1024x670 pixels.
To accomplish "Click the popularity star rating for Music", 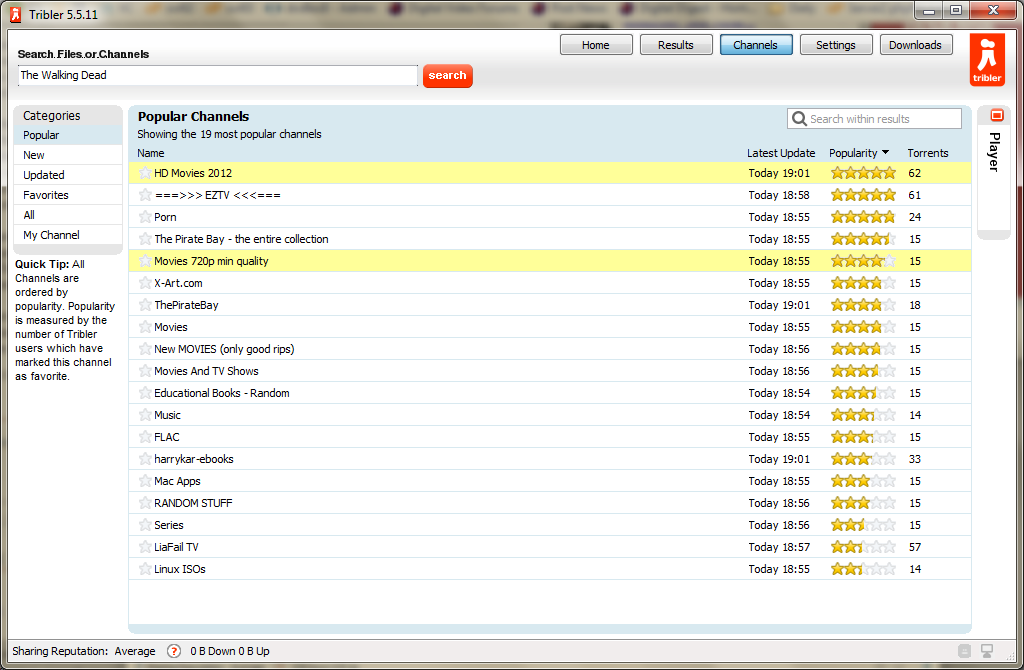I will [x=862, y=415].
